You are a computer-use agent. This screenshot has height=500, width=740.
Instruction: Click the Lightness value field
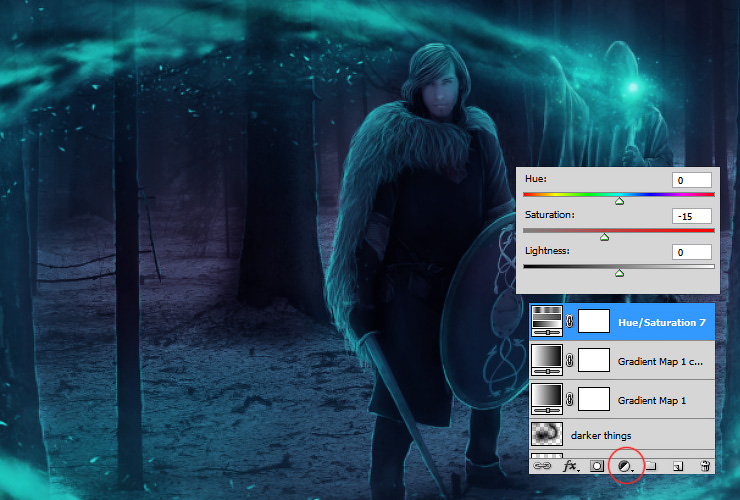point(692,252)
